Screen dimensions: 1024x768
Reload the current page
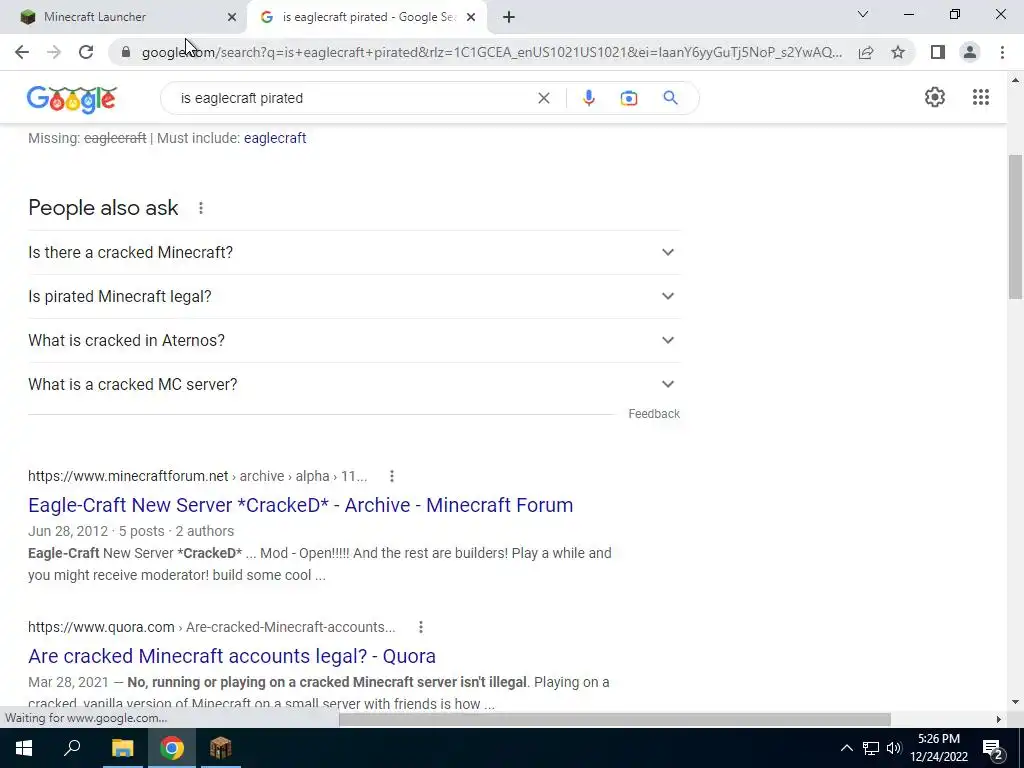86,52
